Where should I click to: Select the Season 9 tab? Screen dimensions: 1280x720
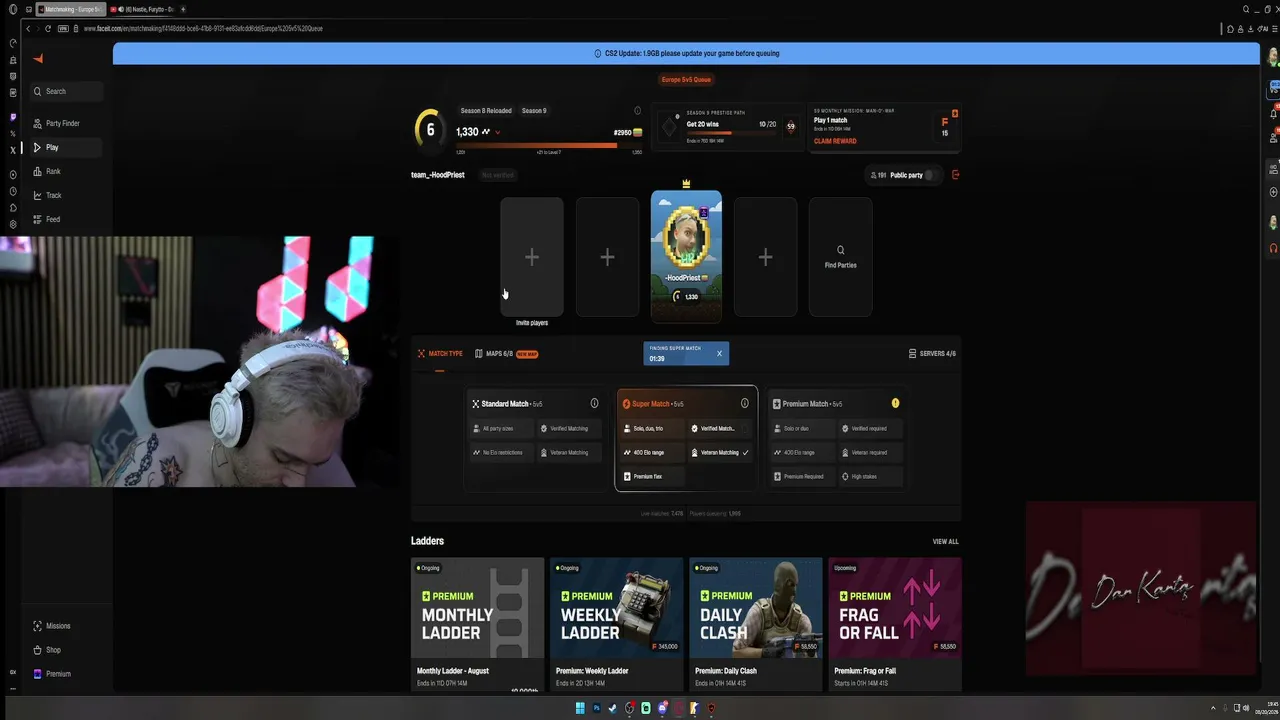click(534, 111)
